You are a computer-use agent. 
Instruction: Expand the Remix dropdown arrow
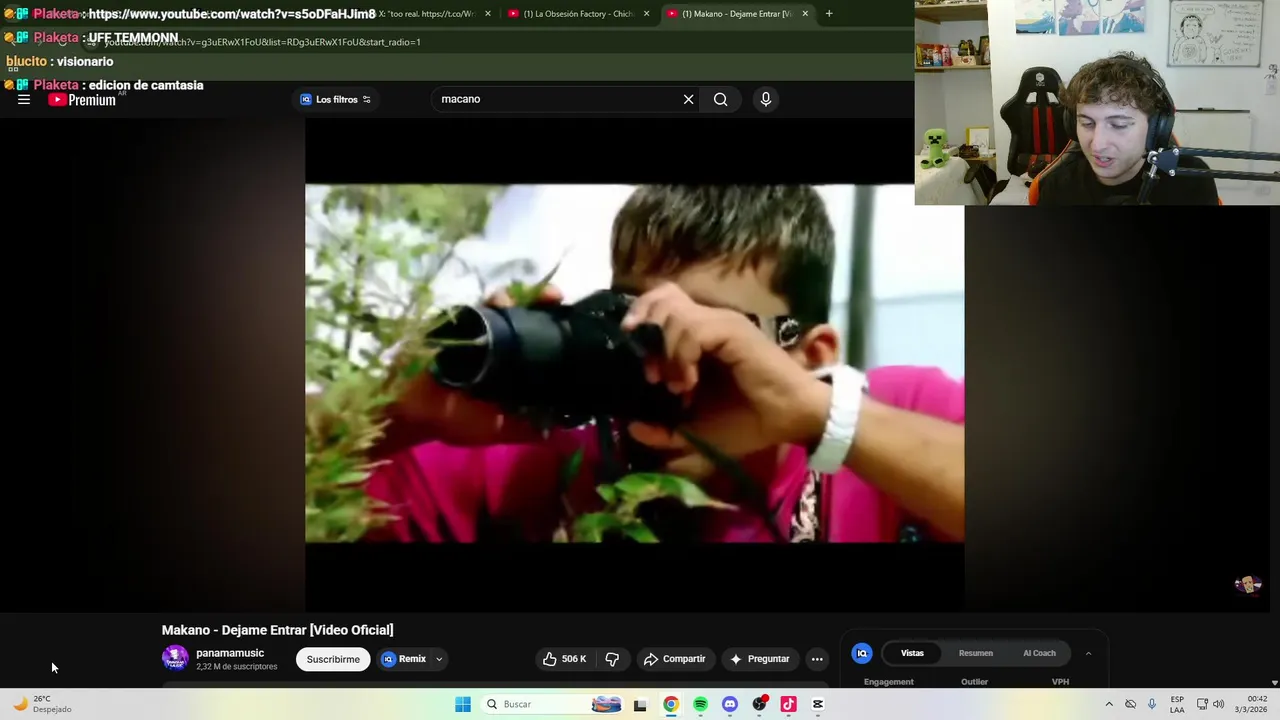pyautogui.click(x=439, y=659)
